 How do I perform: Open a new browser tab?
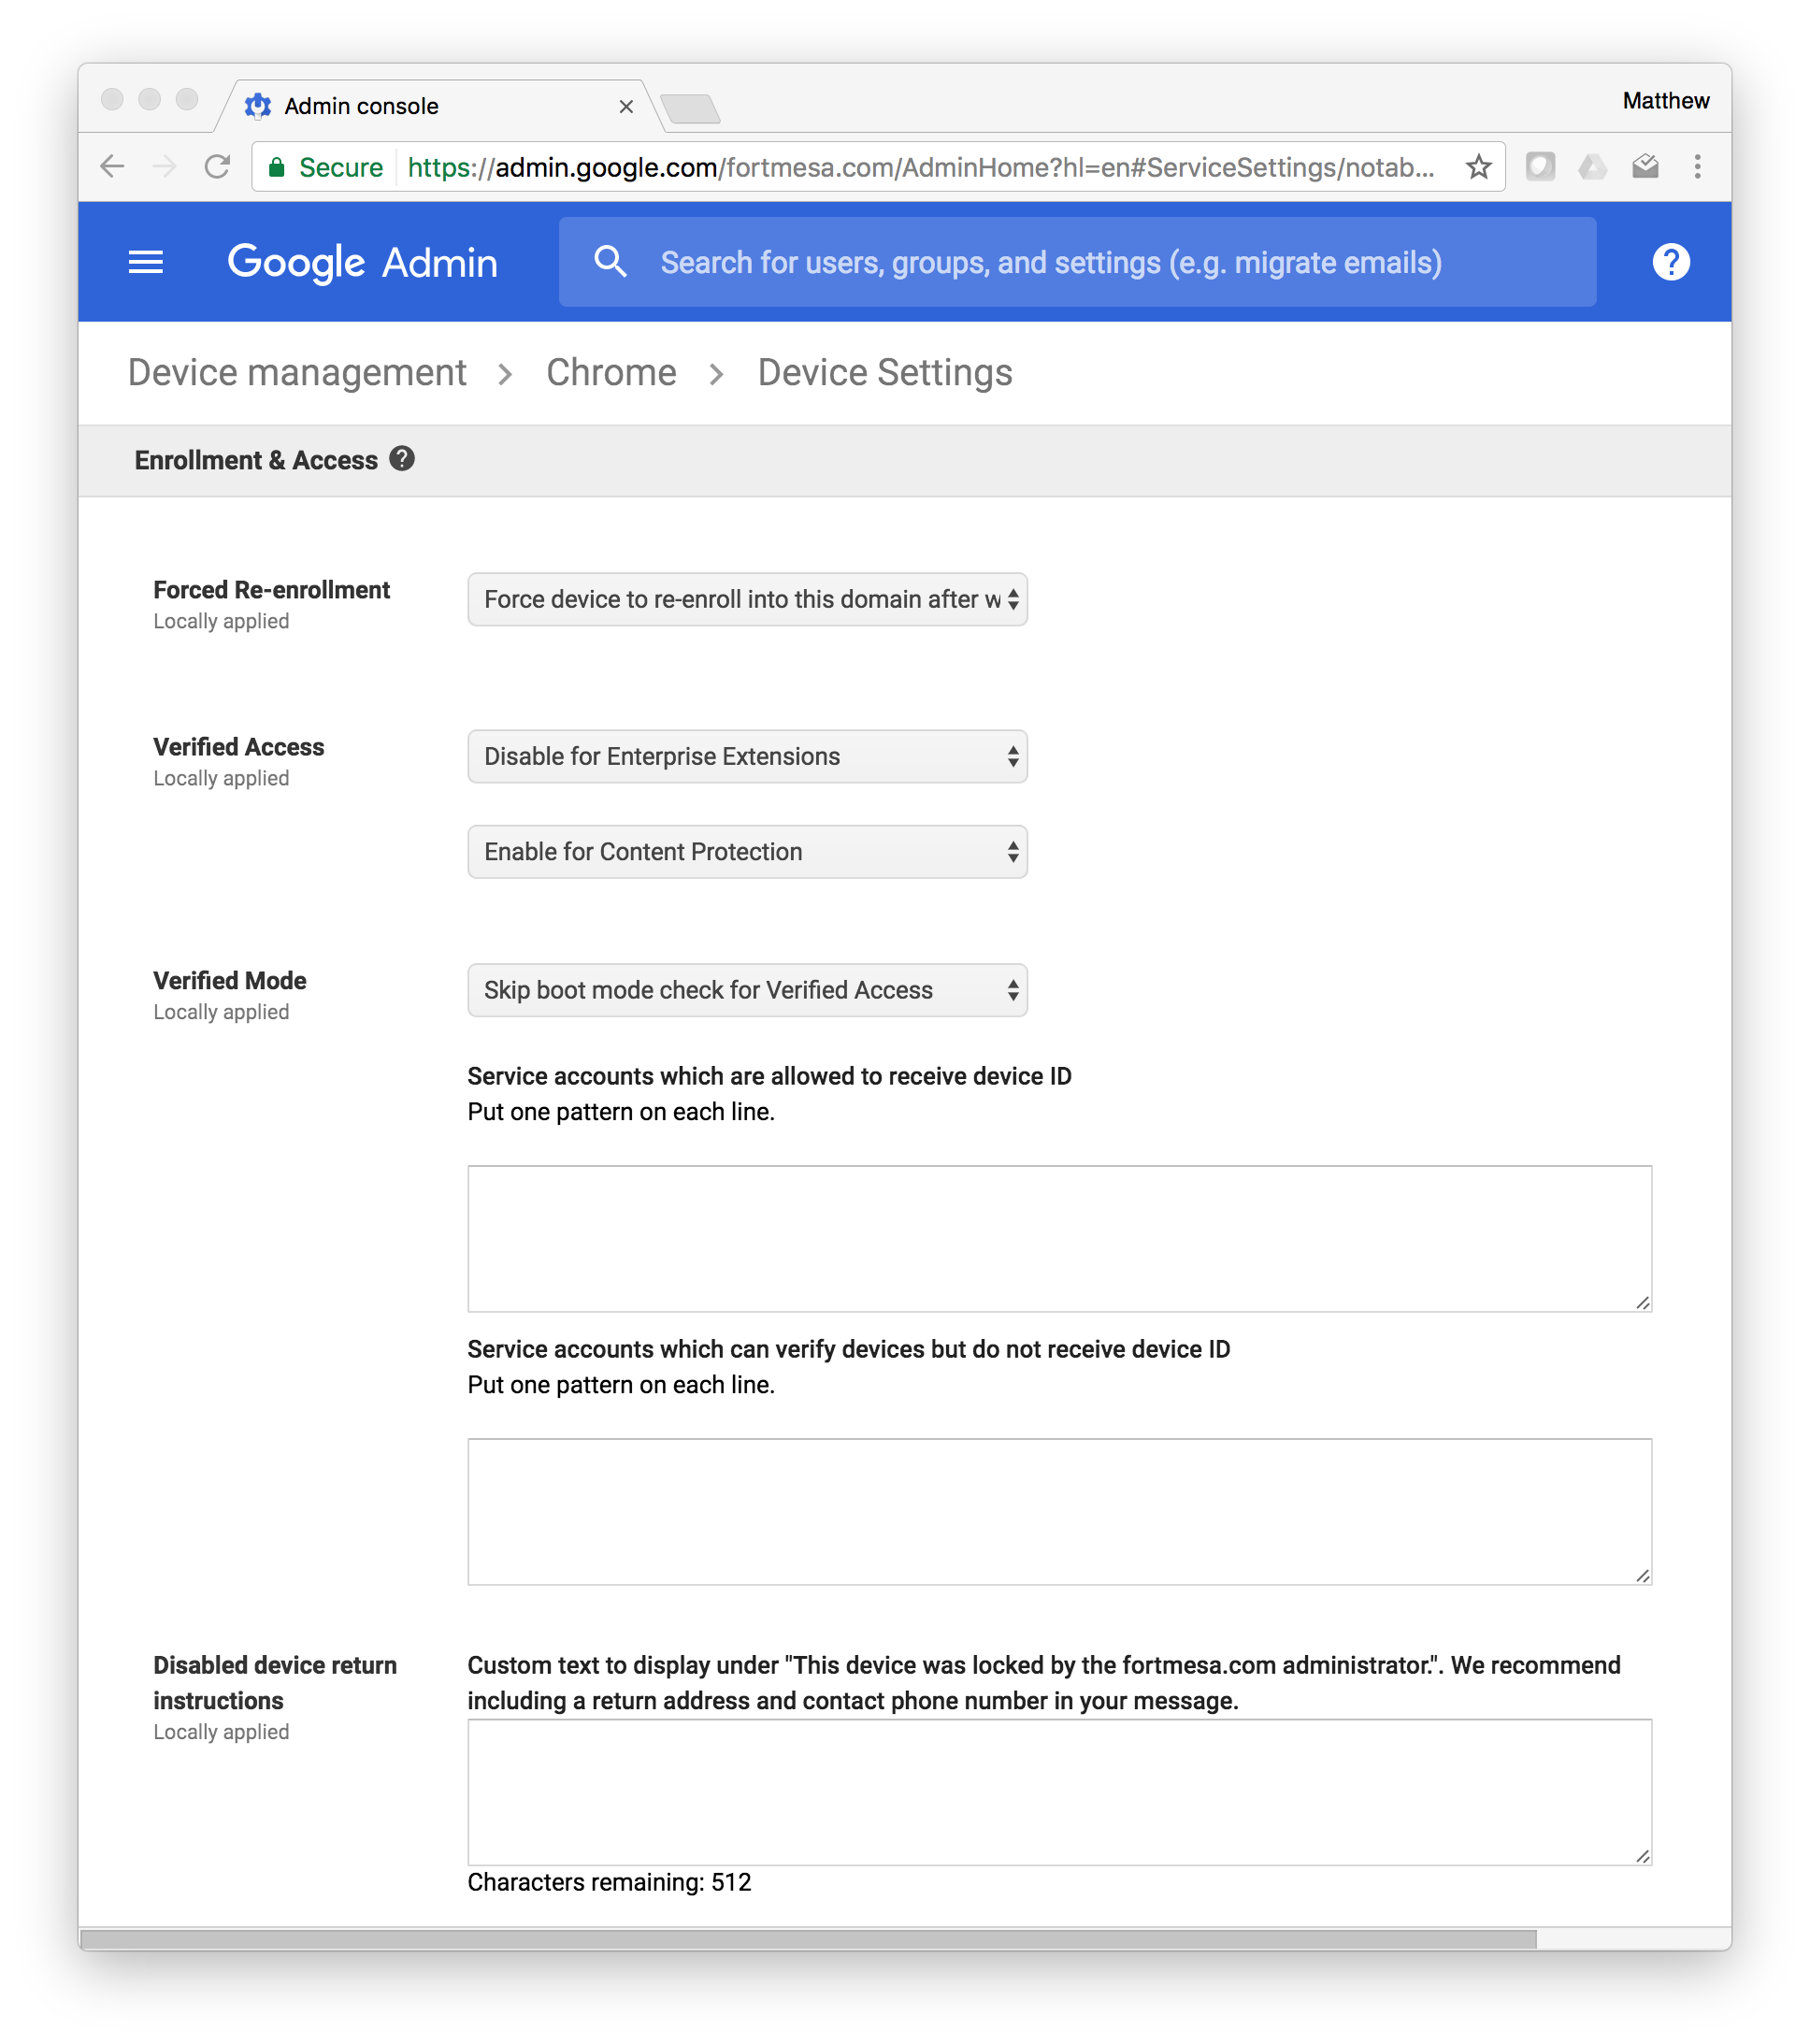tap(690, 108)
